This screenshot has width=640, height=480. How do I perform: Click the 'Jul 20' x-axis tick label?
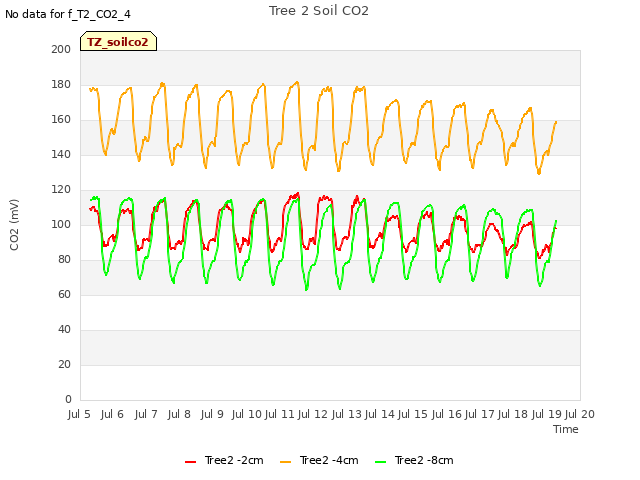pyautogui.click(x=580, y=414)
